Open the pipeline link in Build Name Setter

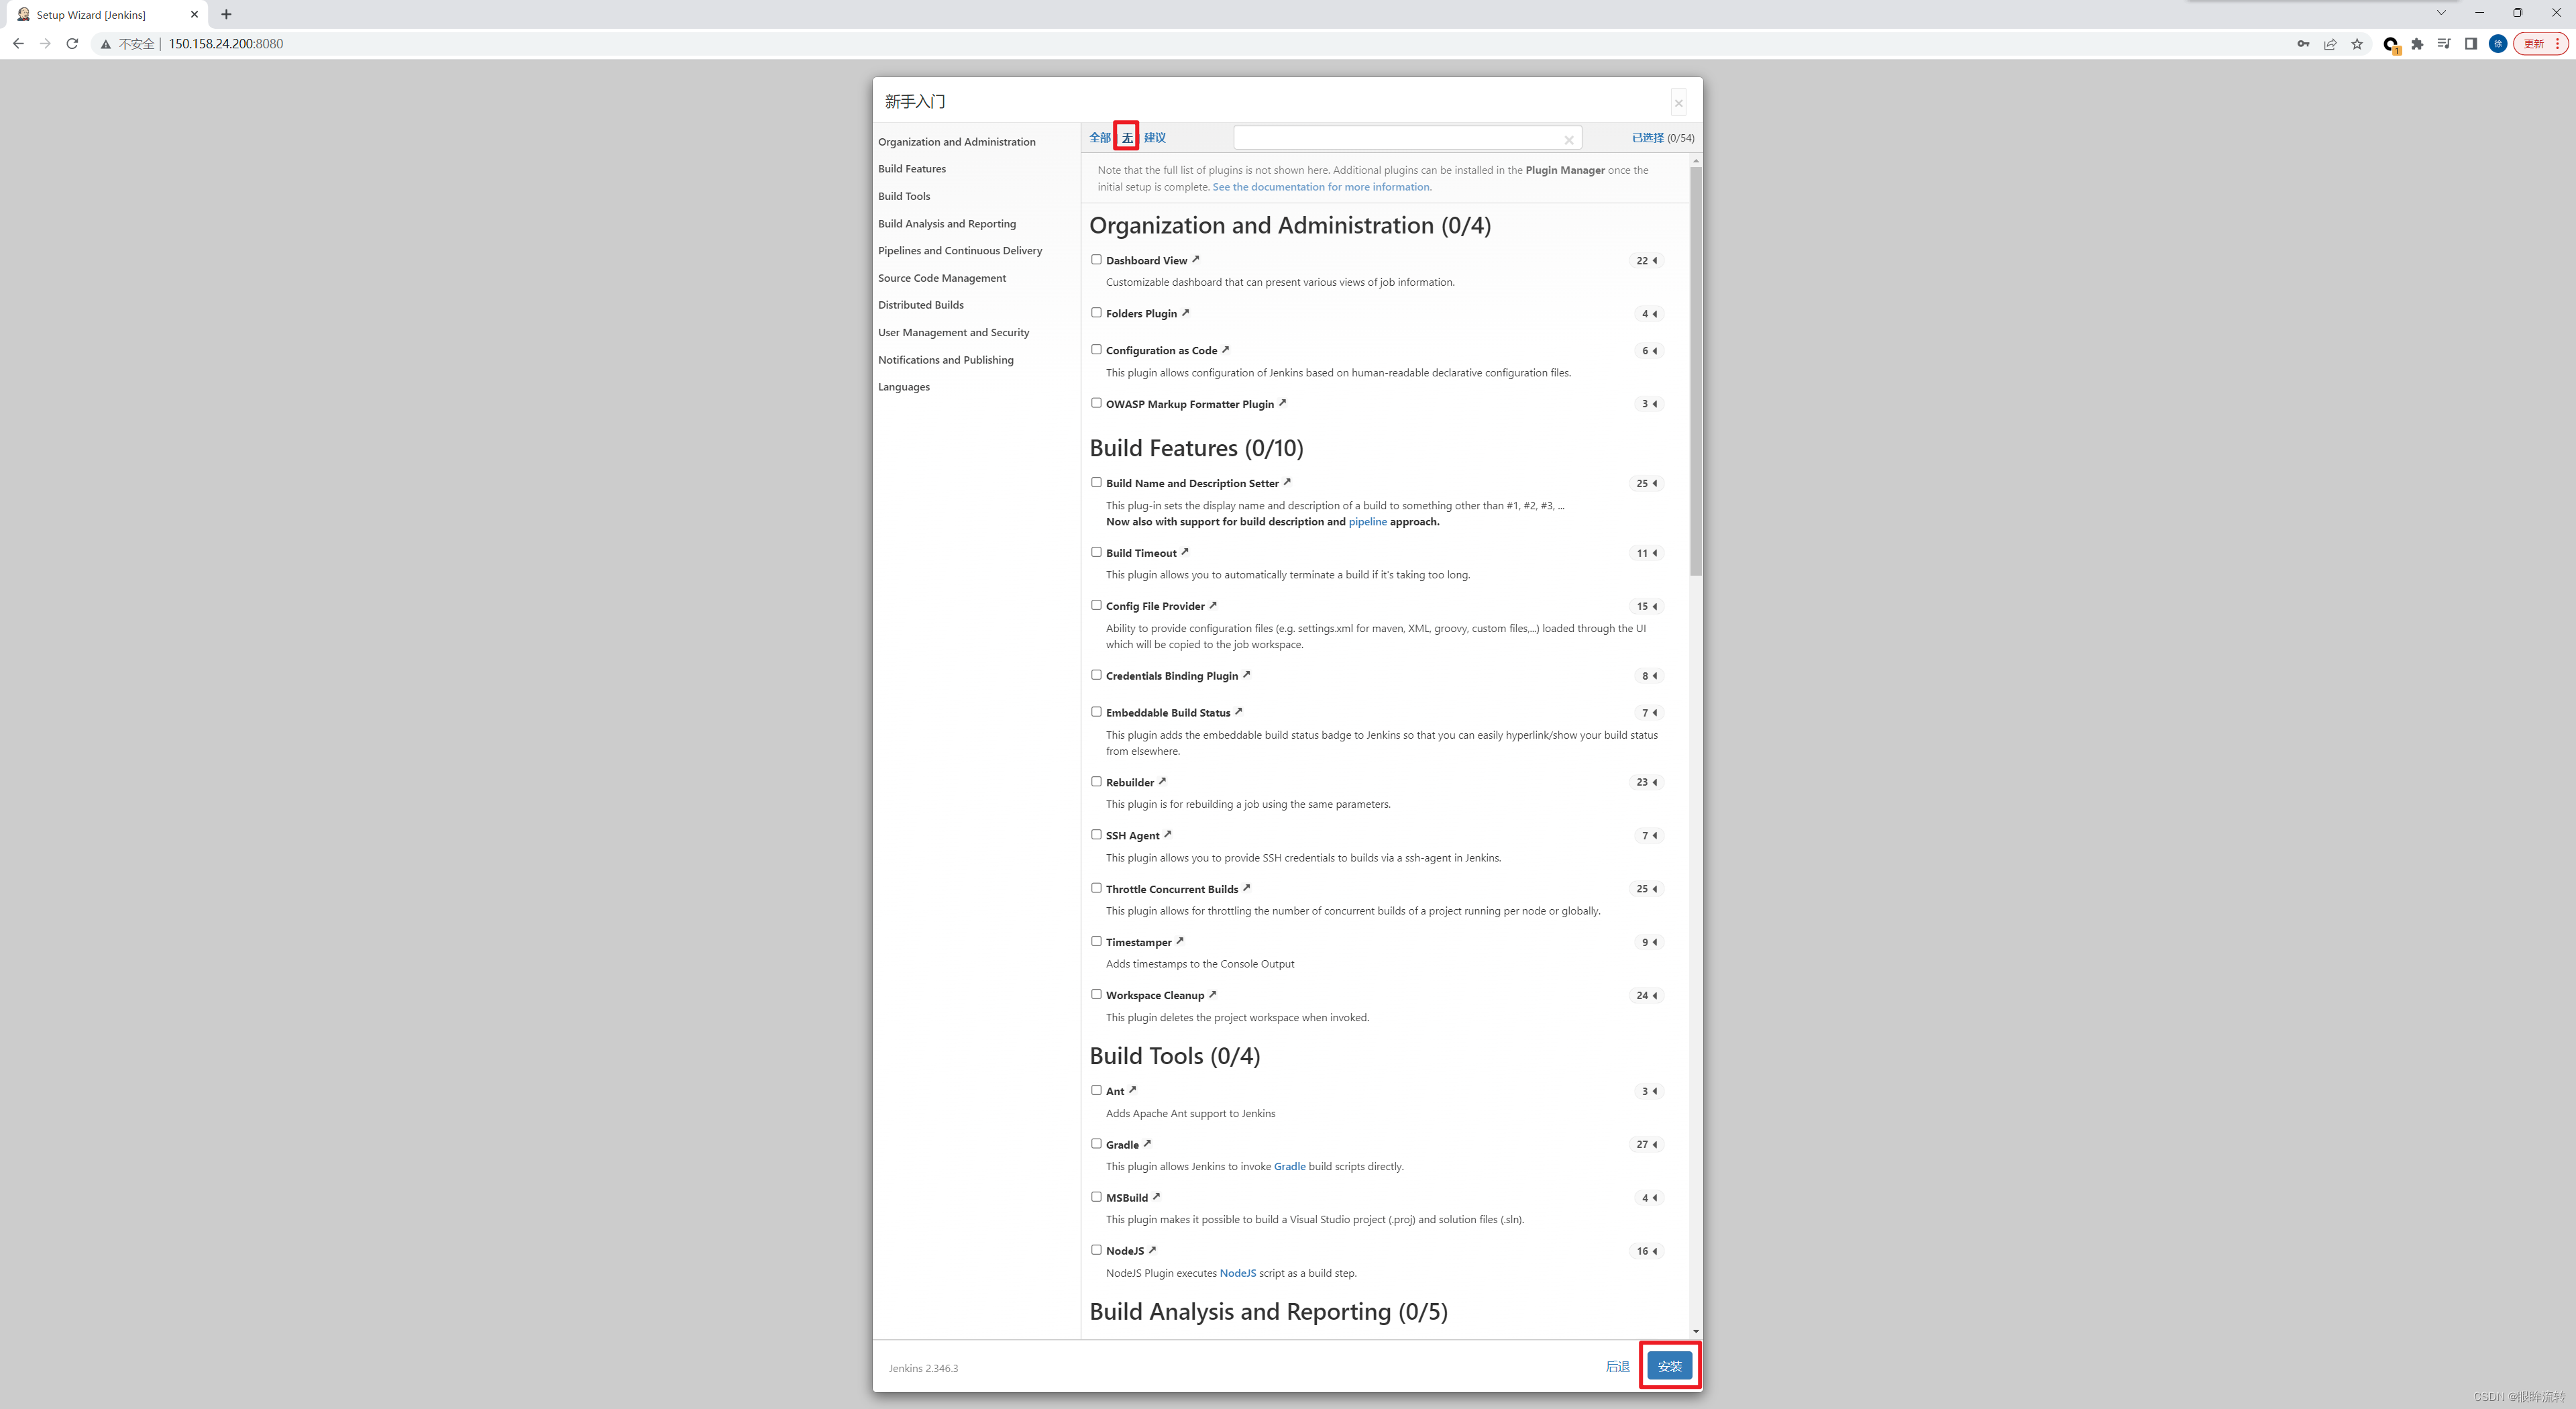tap(1367, 522)
